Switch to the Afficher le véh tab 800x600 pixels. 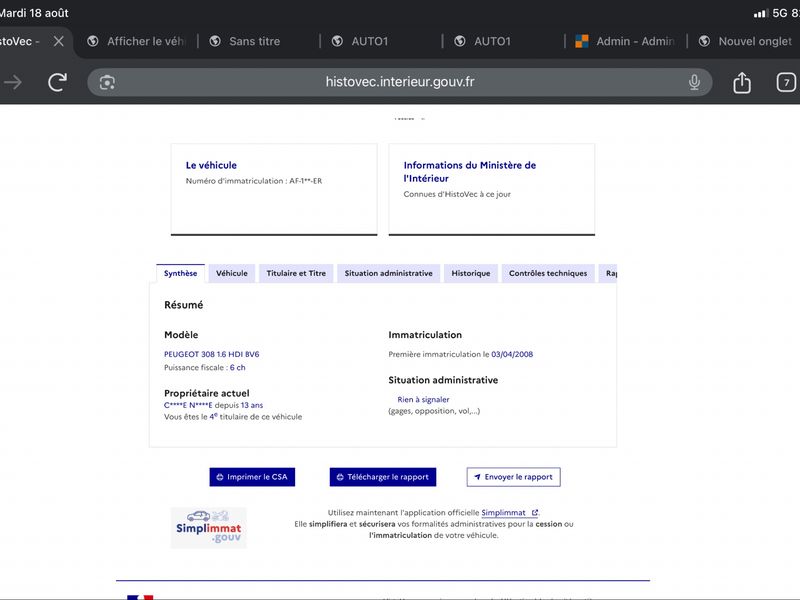(136, 41)
